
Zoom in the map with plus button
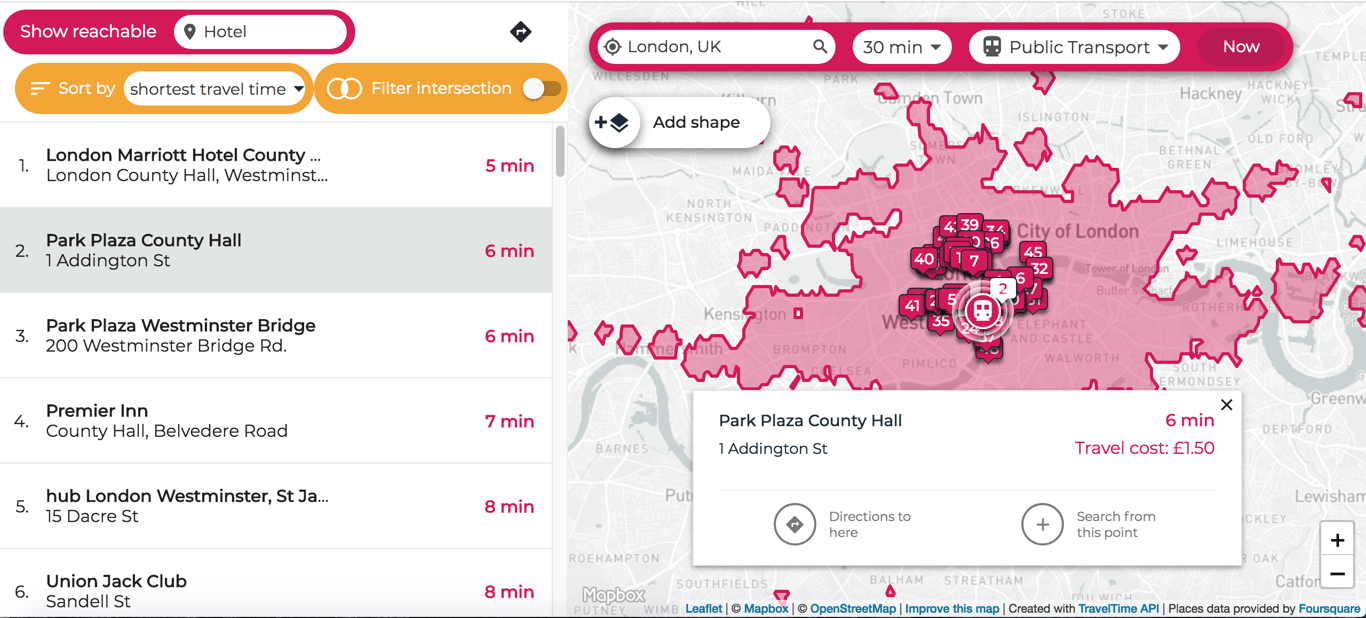pos(1337,540)
